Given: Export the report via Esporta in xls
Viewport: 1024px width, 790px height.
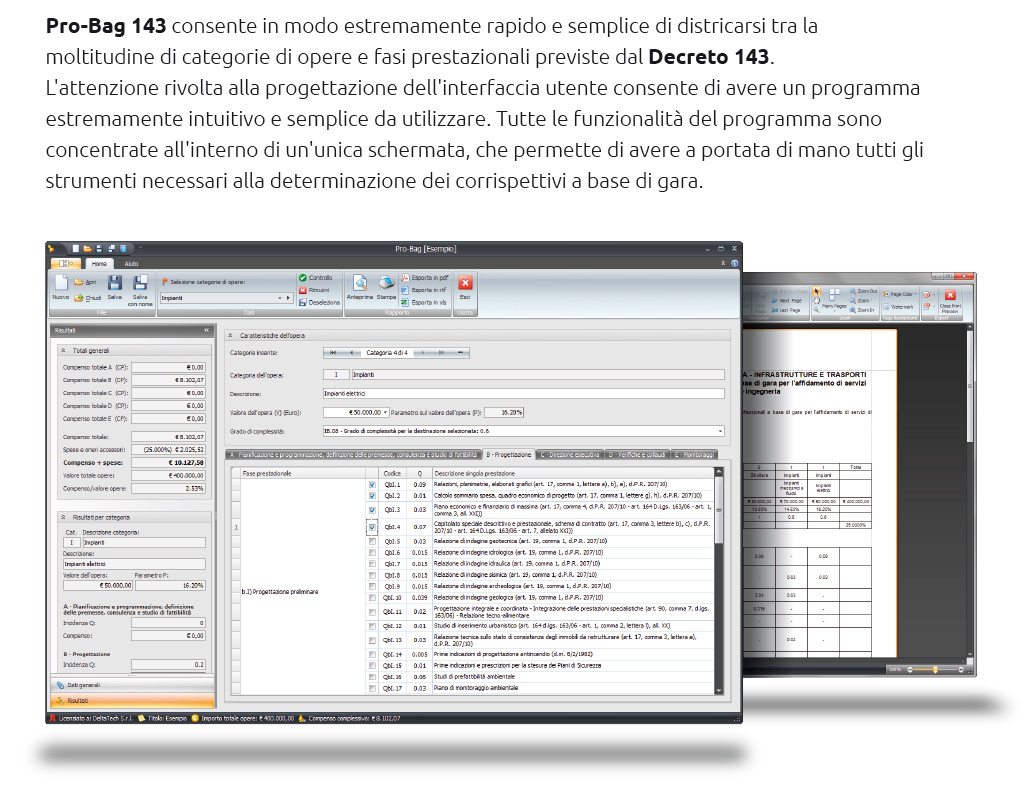Looking at the screenshot, I should click(x=423, y=302).
